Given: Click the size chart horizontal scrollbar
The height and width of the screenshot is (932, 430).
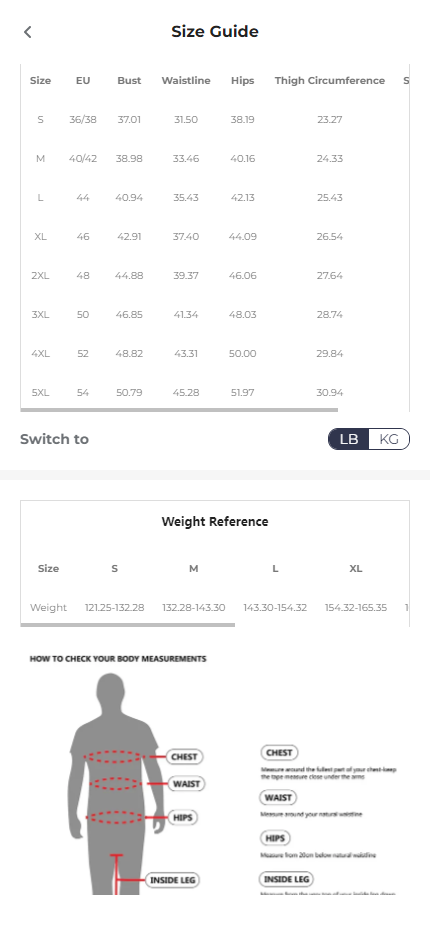Looking at the screenshot, I should point(179,410).
